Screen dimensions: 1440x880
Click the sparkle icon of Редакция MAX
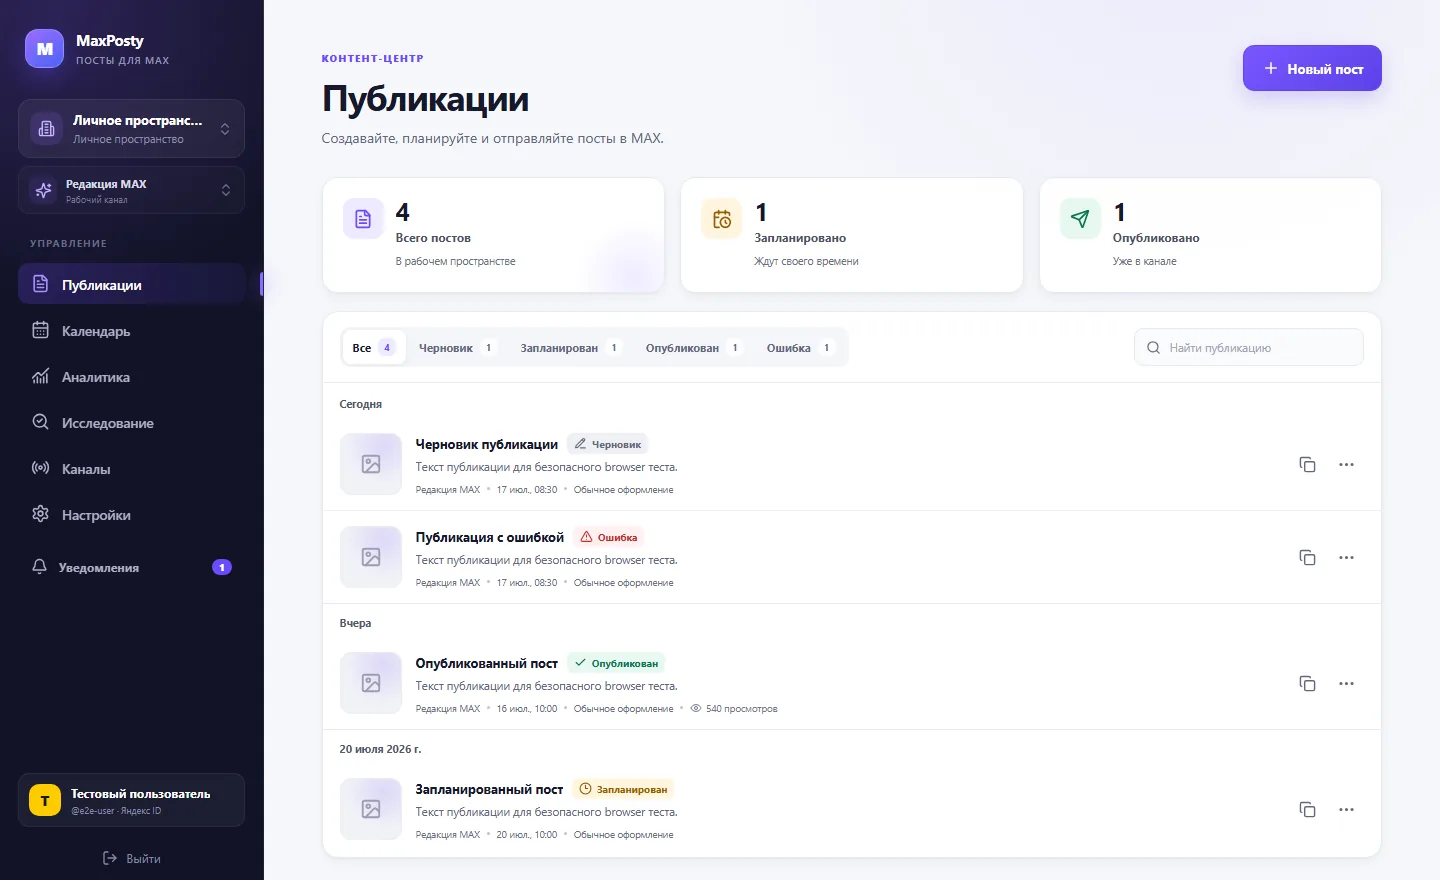pos(44,190)
